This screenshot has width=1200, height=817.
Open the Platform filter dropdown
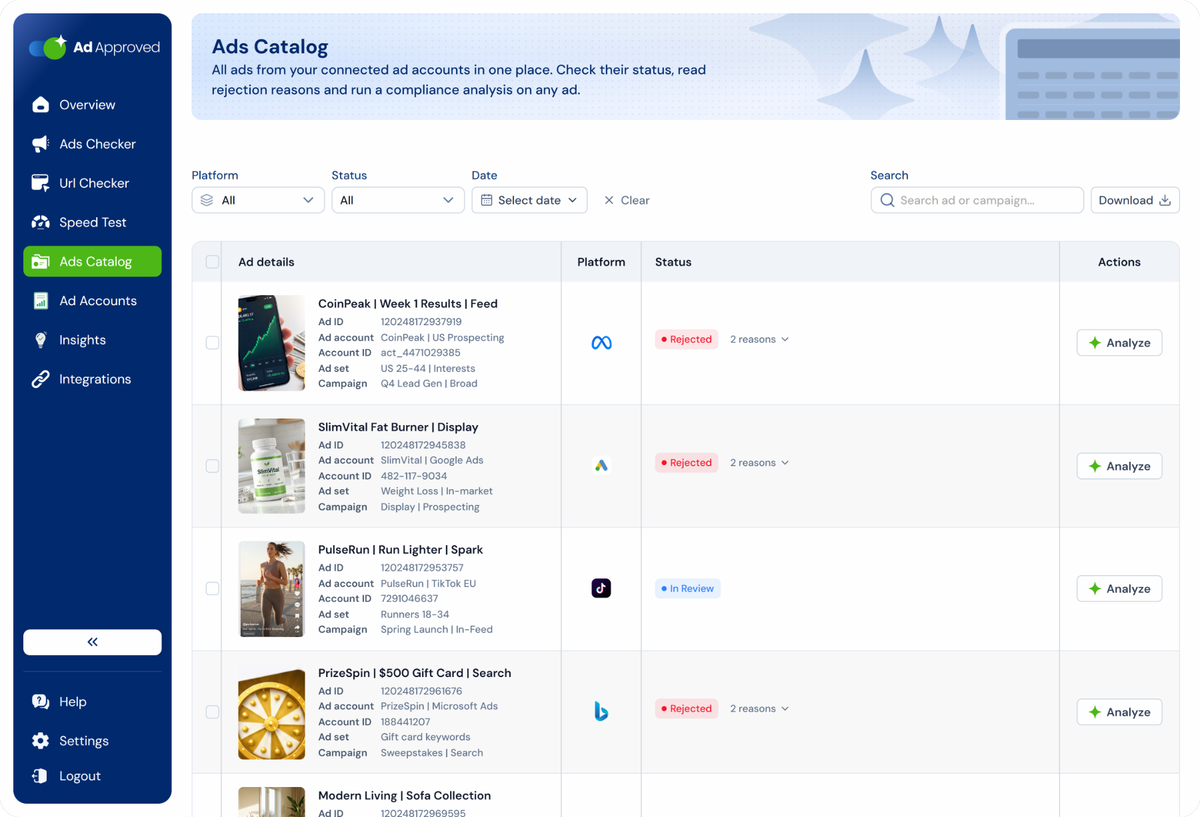(x=258, y=200)
